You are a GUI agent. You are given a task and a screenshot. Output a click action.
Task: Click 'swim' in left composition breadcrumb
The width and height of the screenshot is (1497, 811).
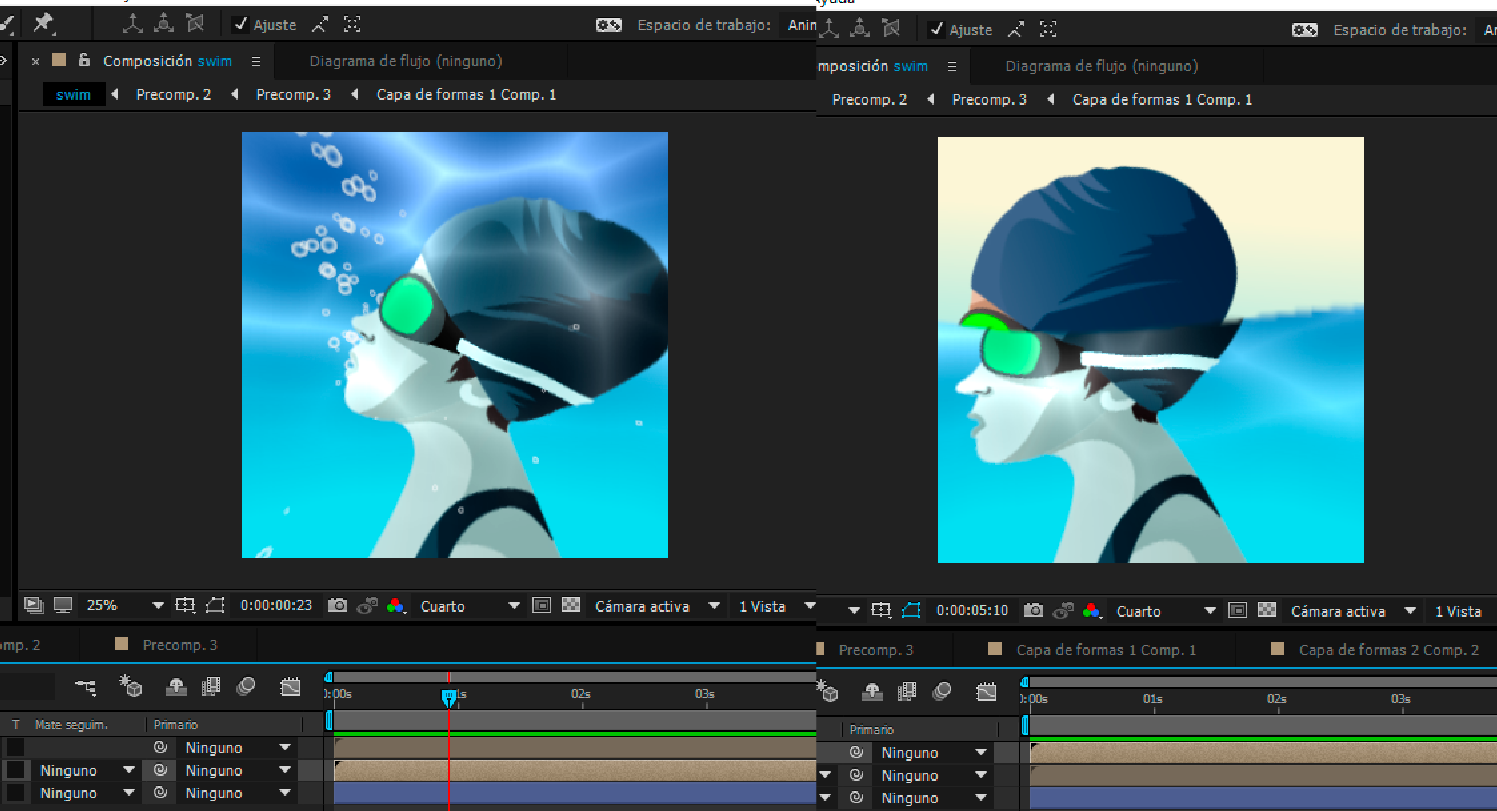(x=73, y=95)
